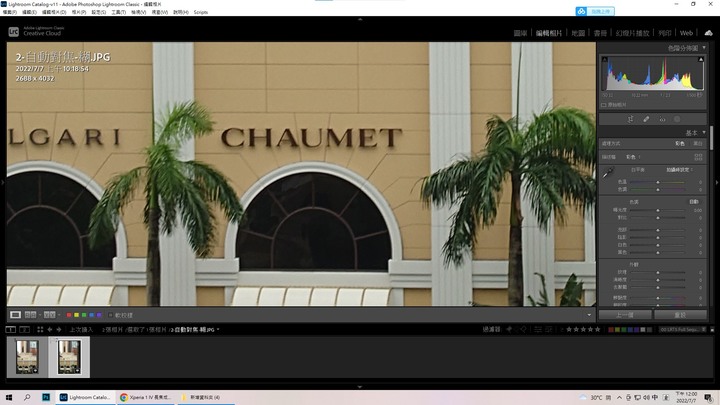Select the red eye correction tool
The height and width of the screenshot is (405, 720).
pyautogui.click(x=662, y=119)
